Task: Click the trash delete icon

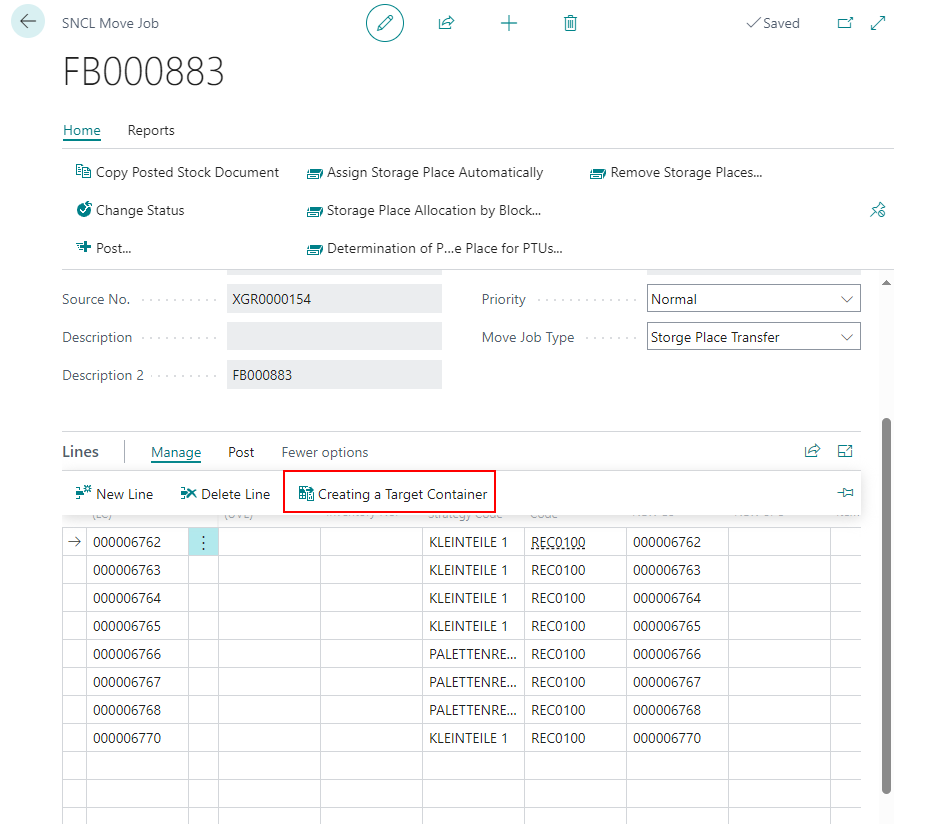Action: [x=570, y=23]
